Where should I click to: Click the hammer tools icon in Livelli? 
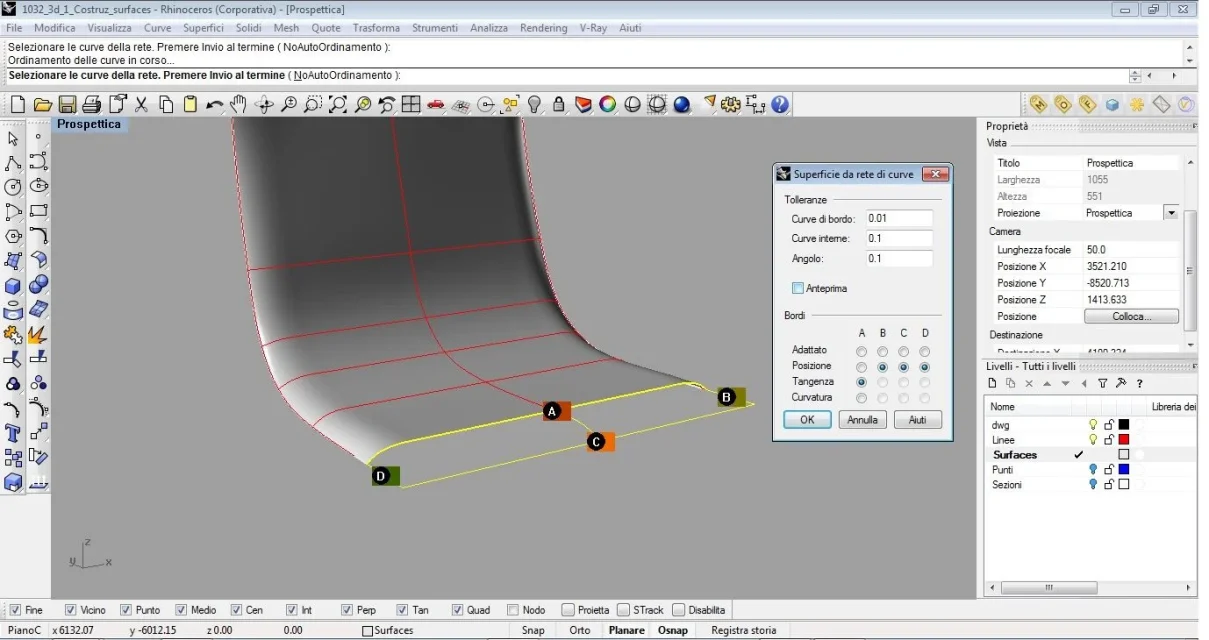pyautogui.click(x=1121, y=383)
